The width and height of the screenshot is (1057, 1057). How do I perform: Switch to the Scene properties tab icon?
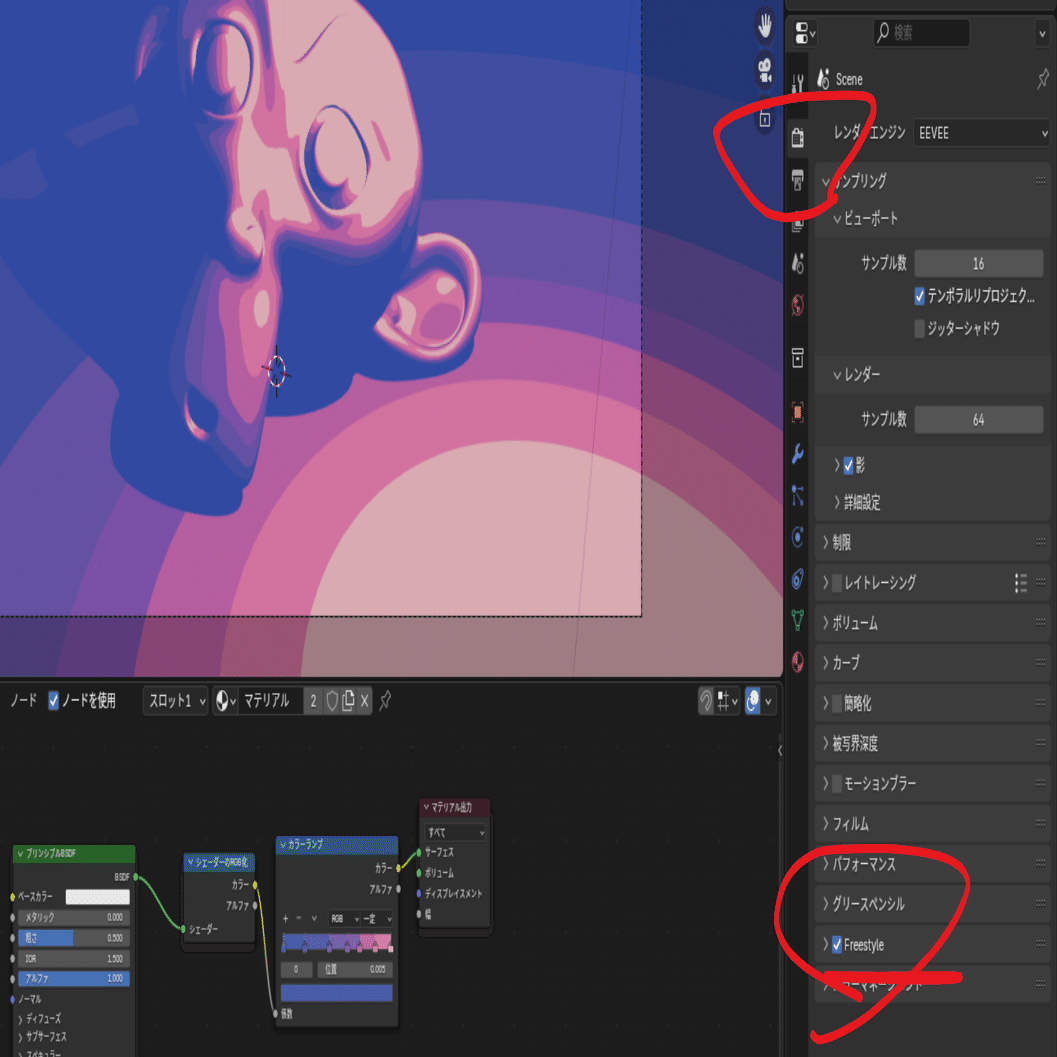coord(797,263)
